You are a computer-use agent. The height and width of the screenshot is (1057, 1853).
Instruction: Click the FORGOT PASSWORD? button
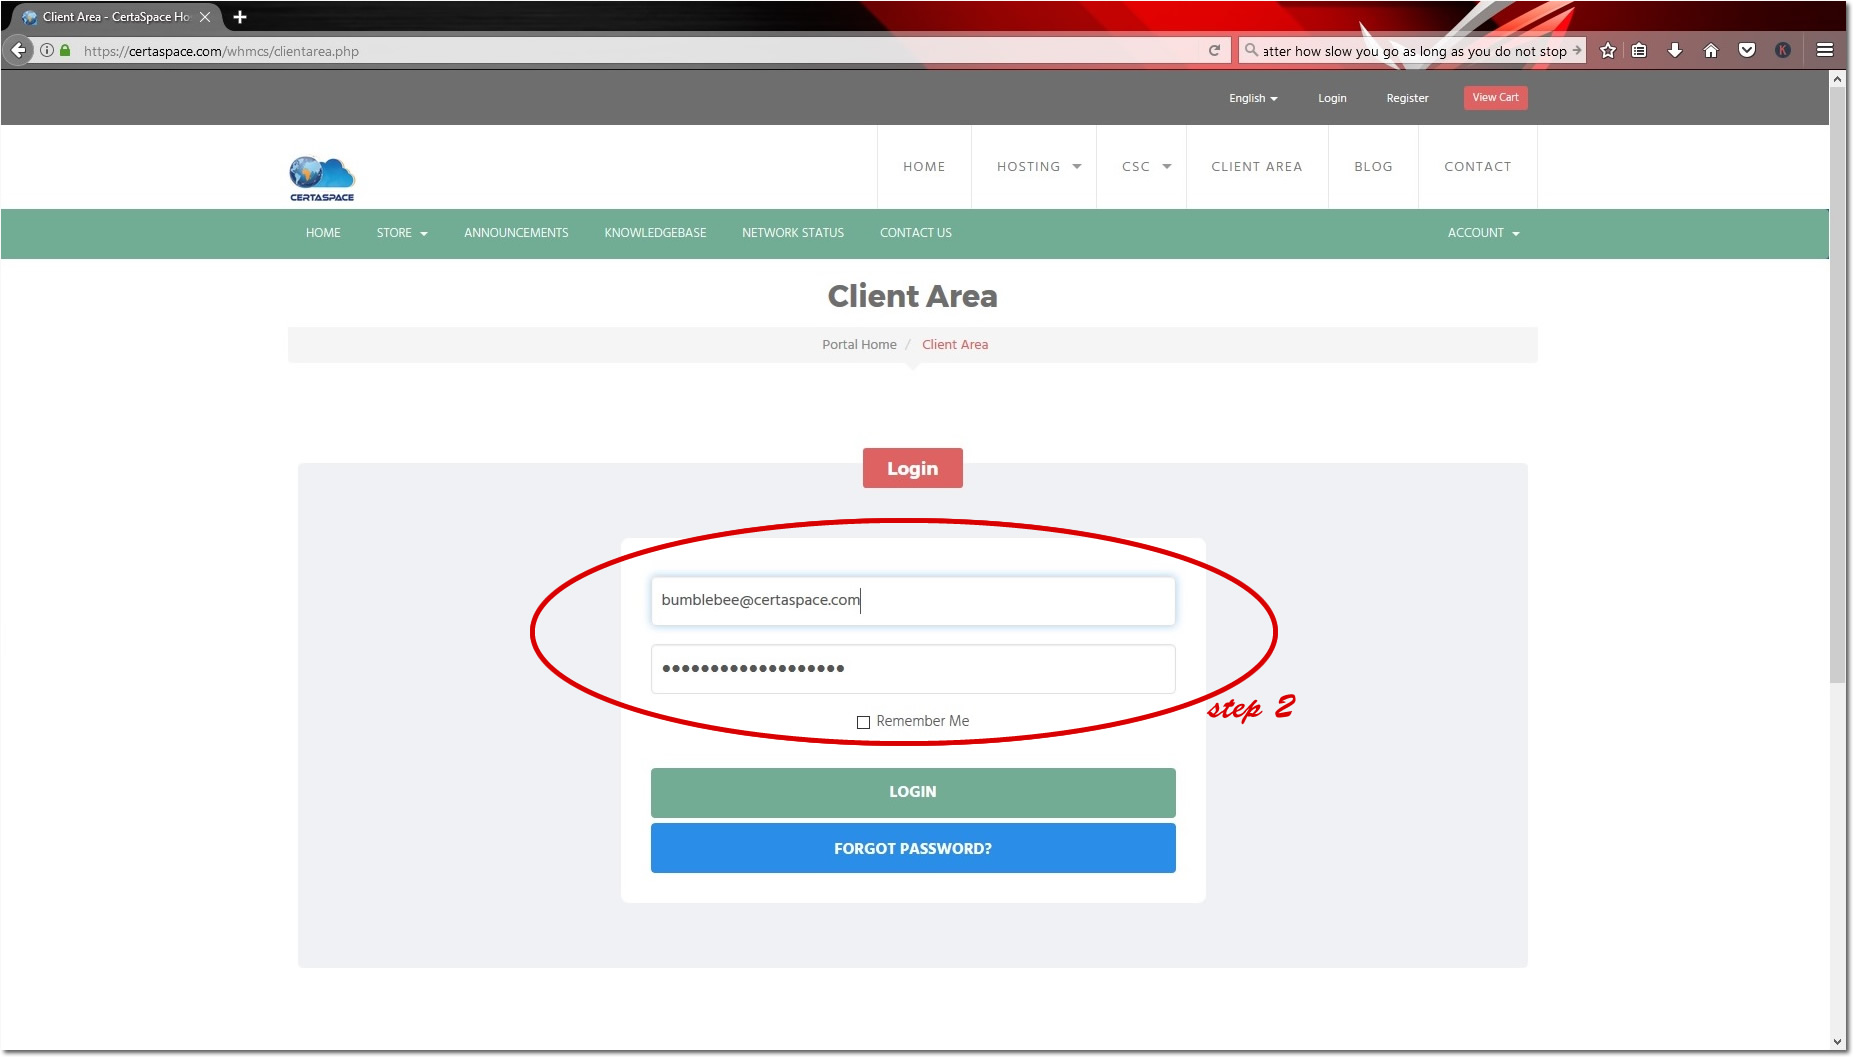tap(913, 848)
